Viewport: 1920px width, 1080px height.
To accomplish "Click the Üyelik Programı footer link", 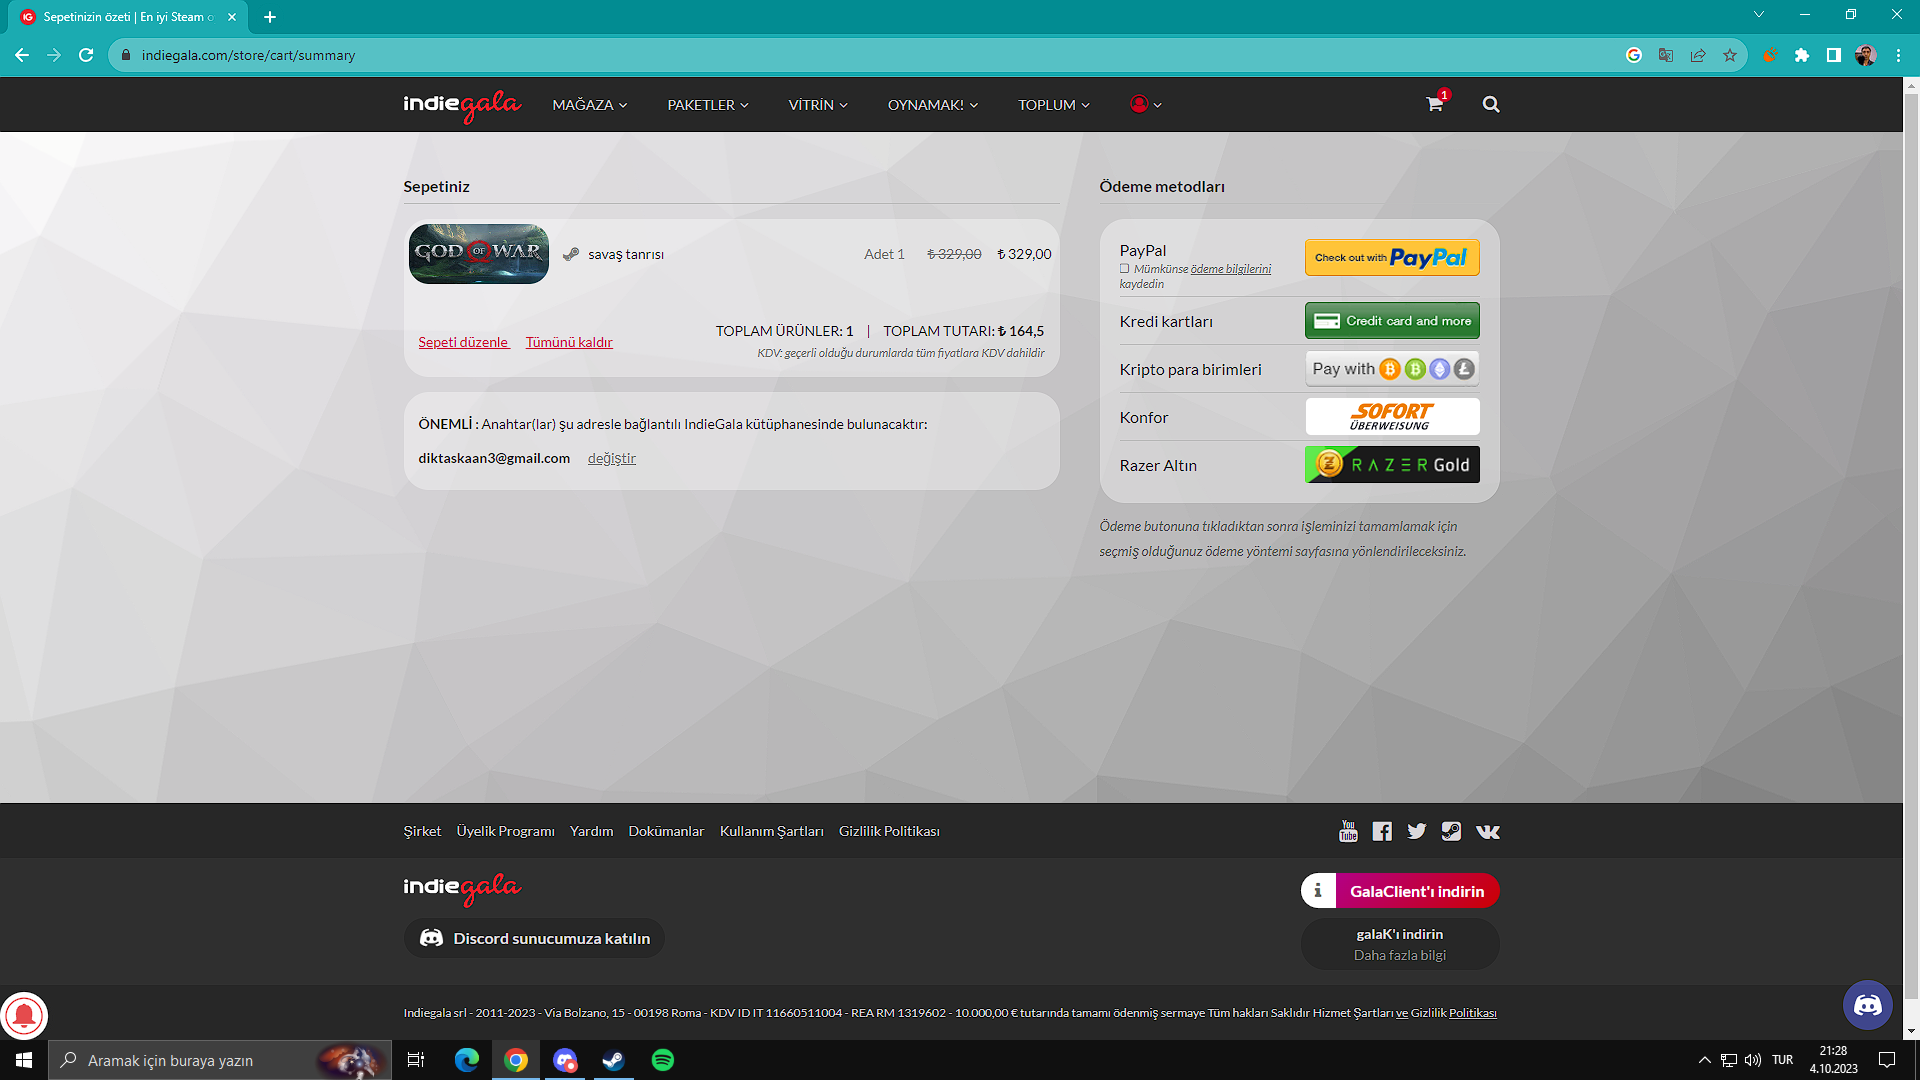I will (505, 832).
